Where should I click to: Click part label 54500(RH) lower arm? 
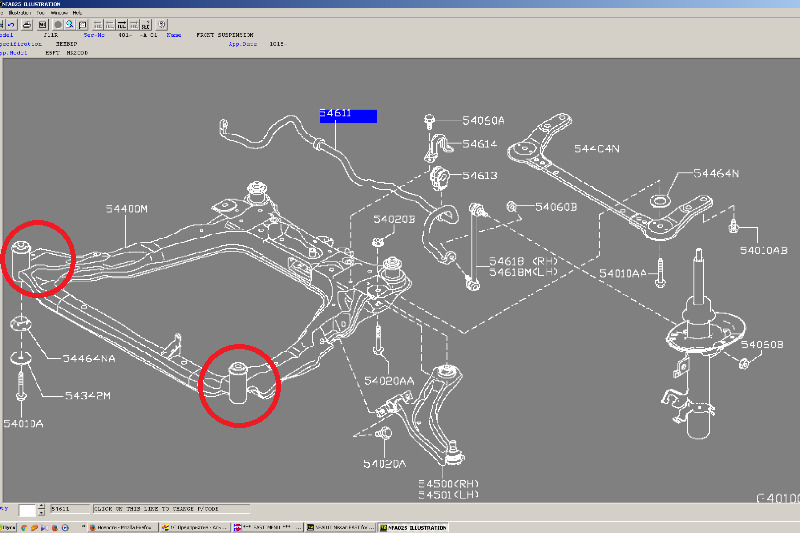pos(449,483)
